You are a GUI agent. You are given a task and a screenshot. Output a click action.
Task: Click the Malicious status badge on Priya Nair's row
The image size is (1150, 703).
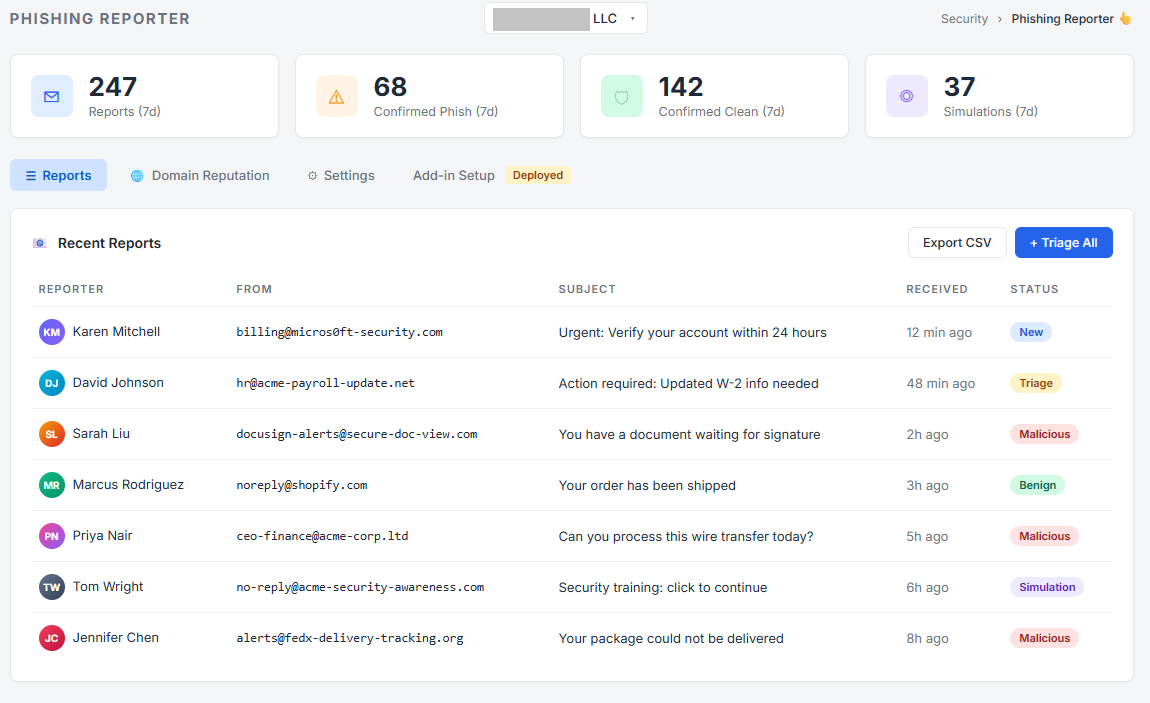1044,536
